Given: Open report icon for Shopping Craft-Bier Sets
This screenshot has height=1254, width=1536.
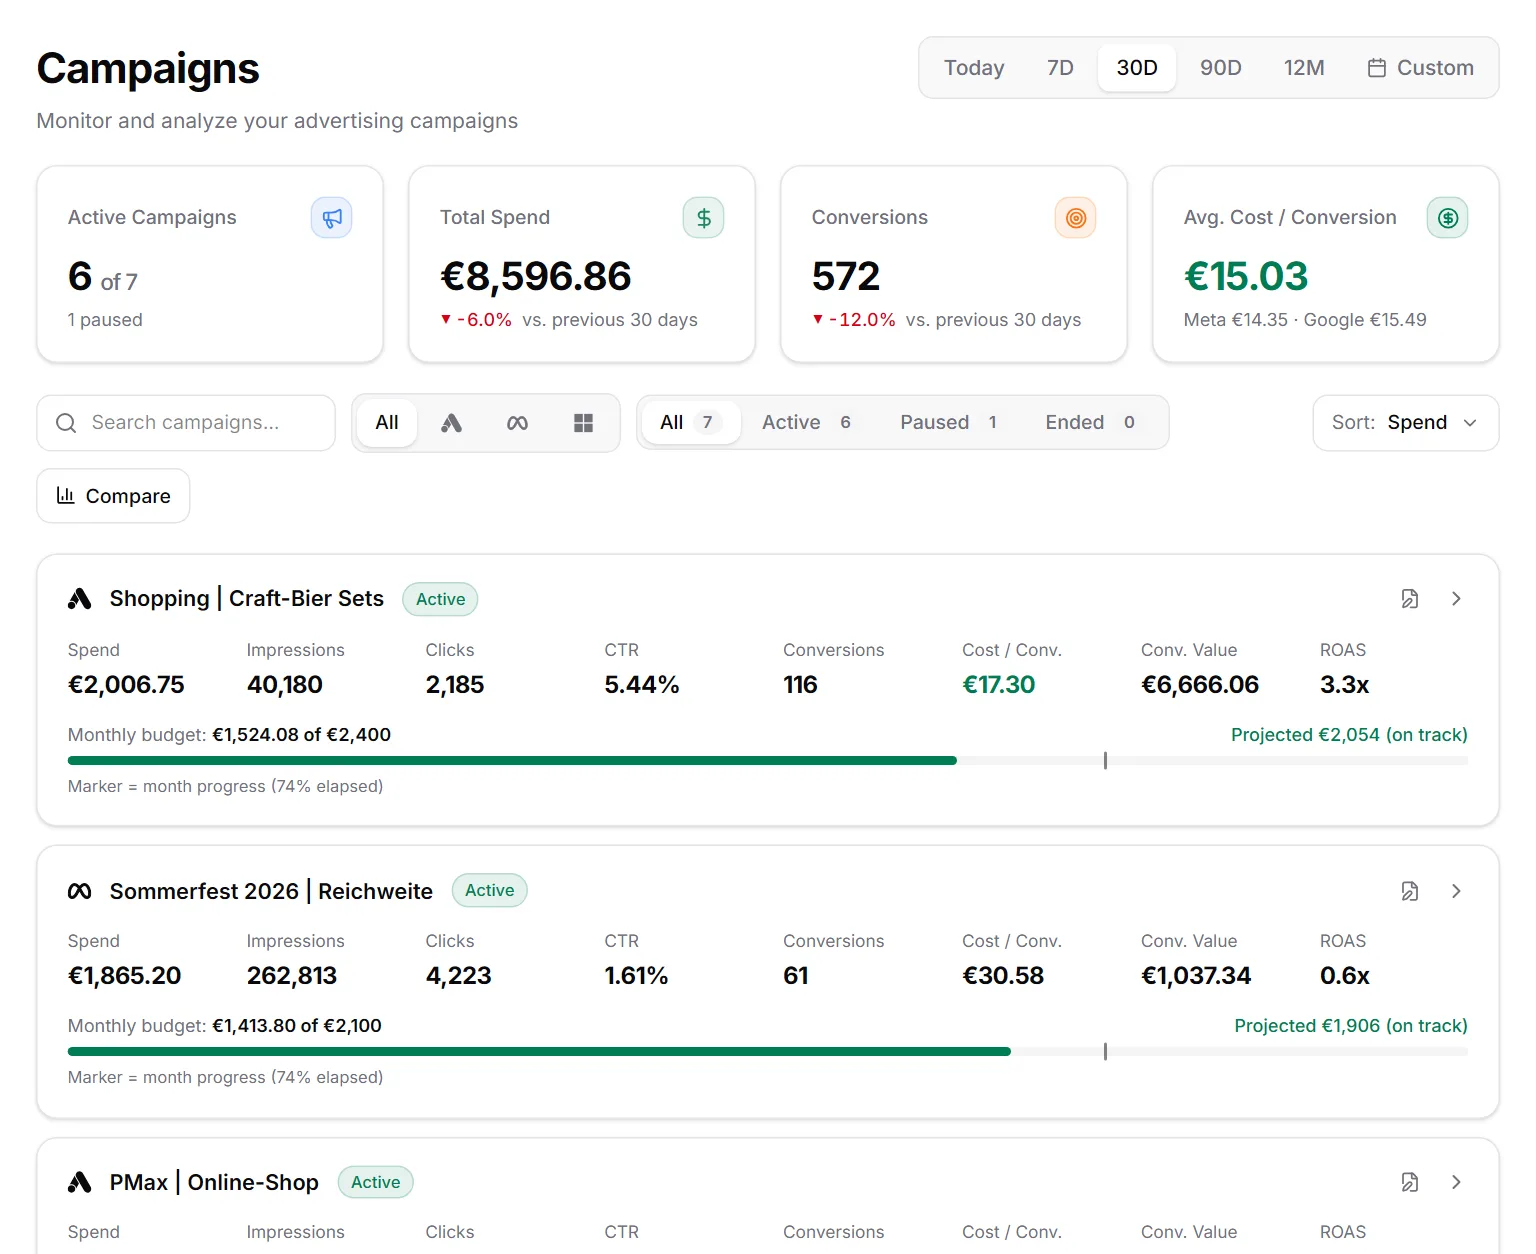Looking at the screenshot, I should click(1410, 598).
